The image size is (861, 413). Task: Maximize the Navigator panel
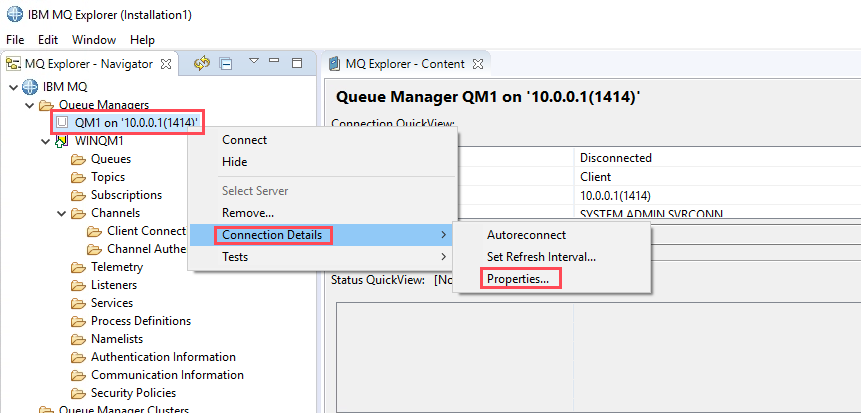pos(297,63)
